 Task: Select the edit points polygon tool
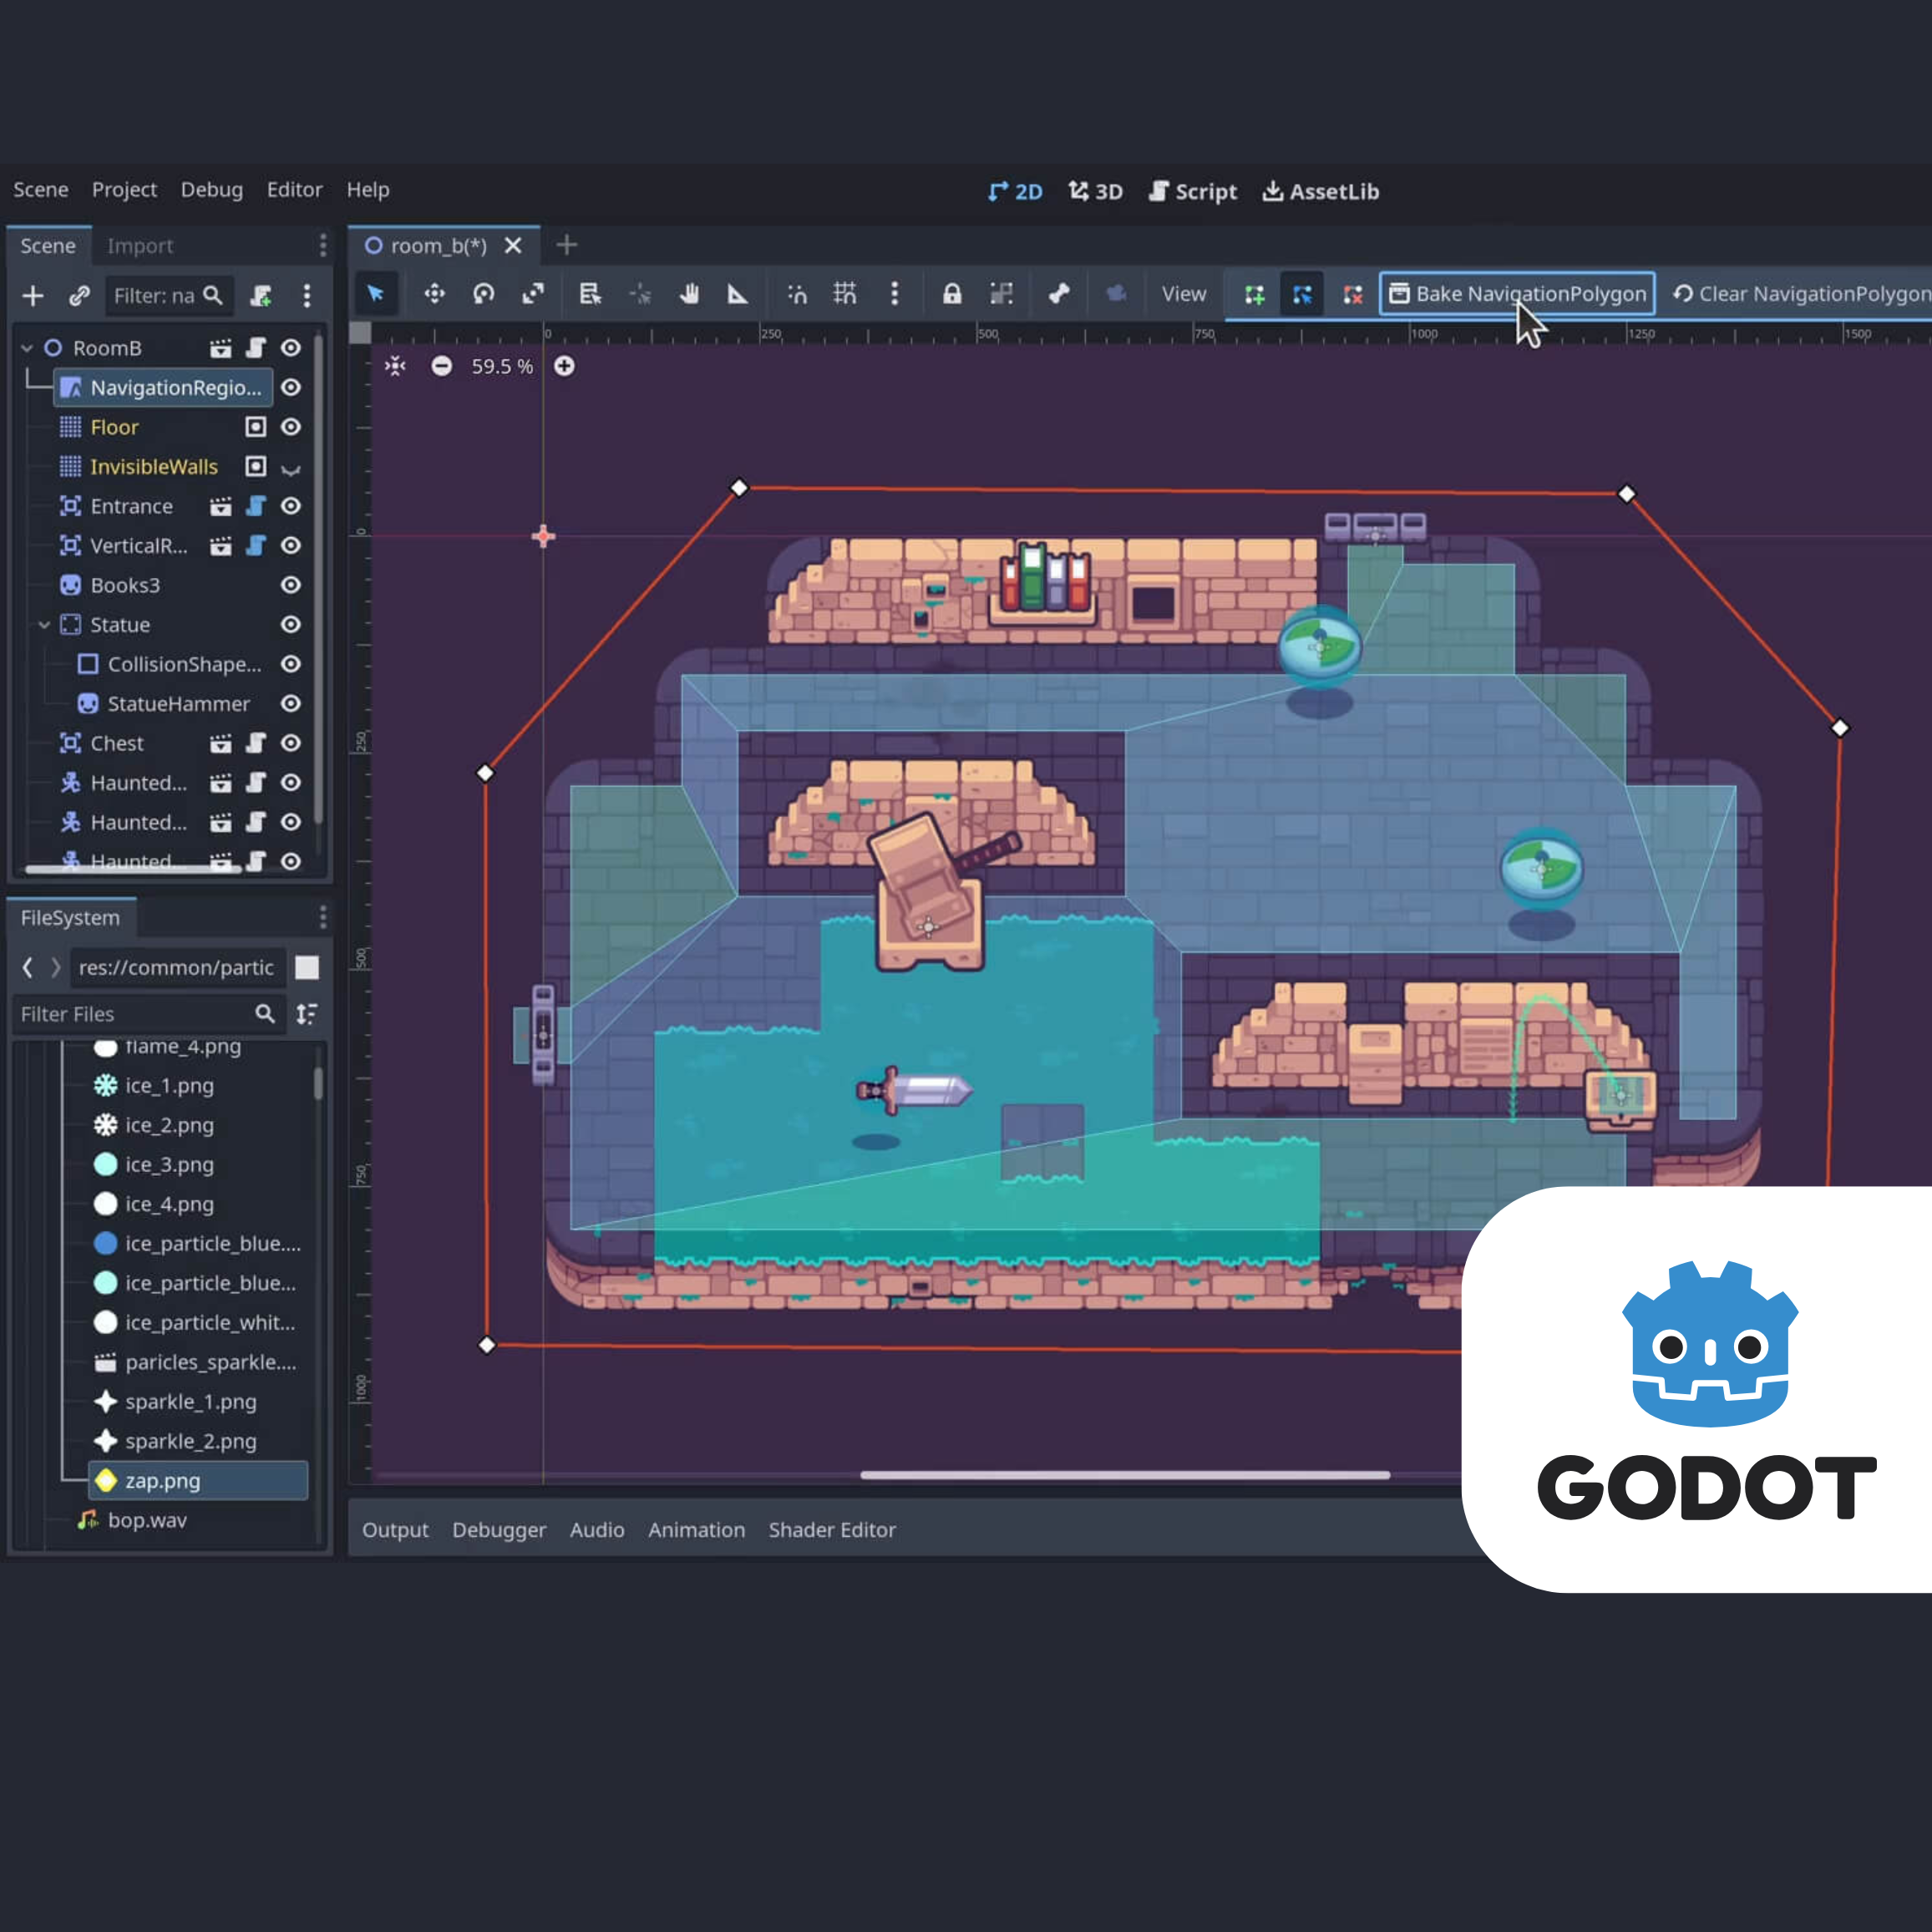pyautogui.click(x=1302, y=295)
